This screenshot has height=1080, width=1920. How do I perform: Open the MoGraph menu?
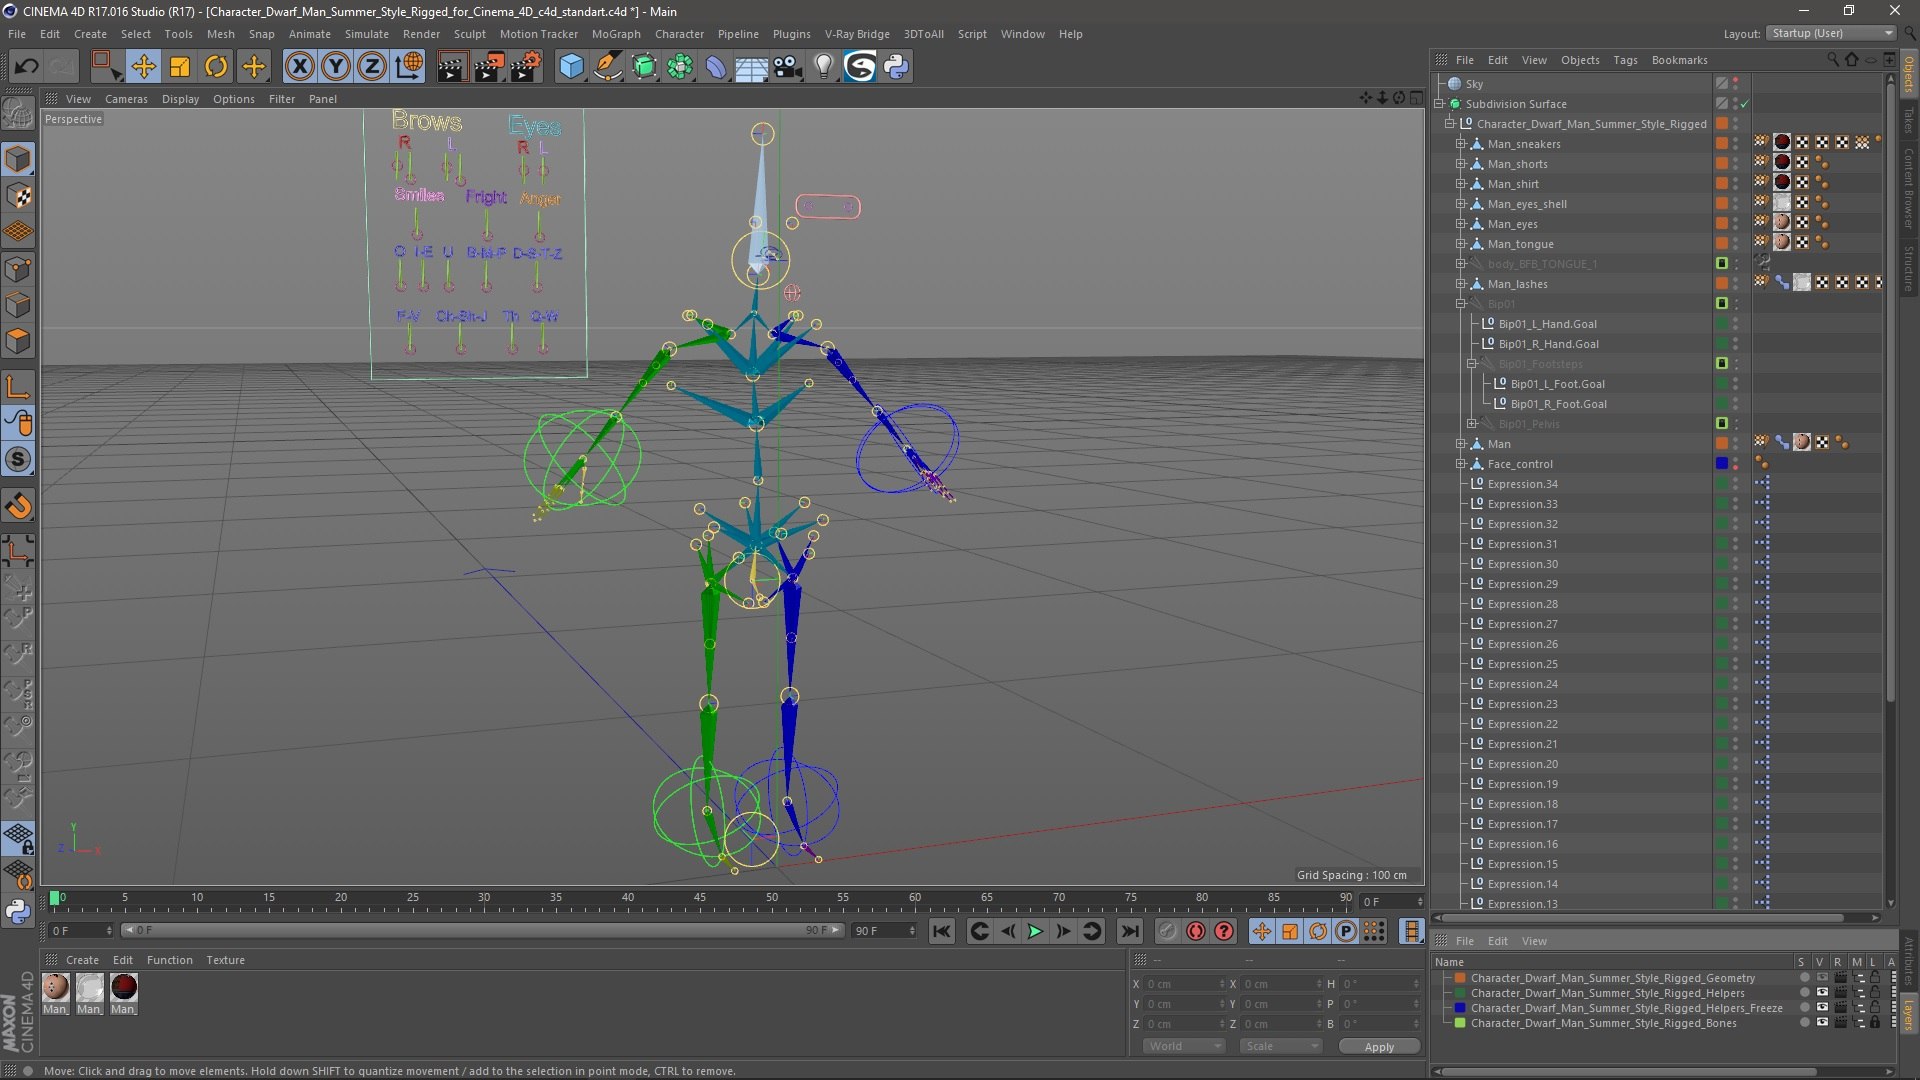tap(616, 34)
